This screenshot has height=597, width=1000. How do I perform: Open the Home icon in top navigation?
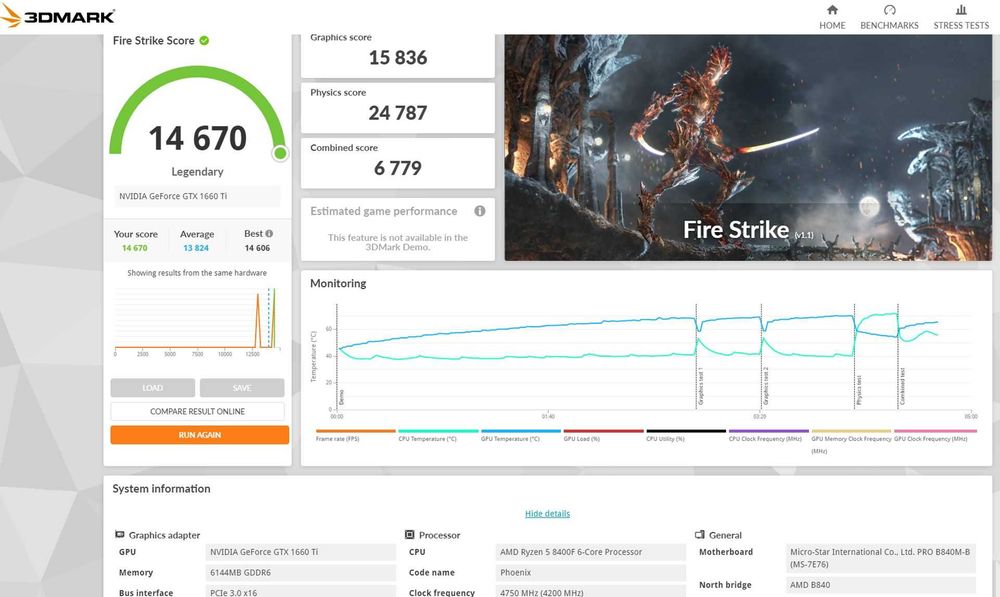[x=832, y=10]
